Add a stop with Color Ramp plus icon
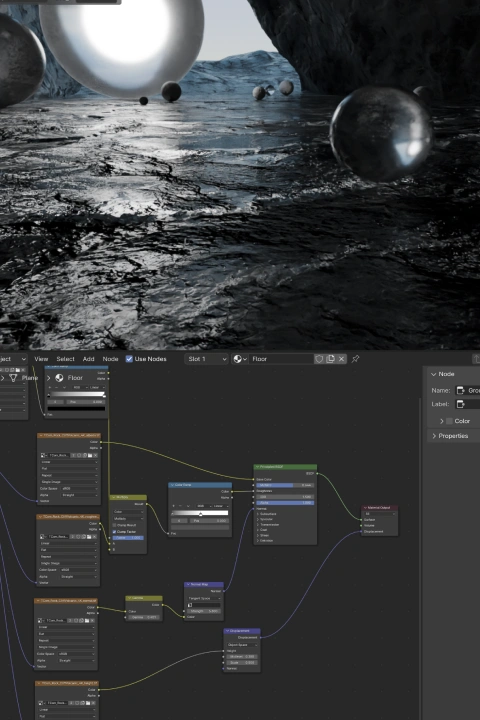The height and width of the screenshot is (720, 480). point(174,506)
